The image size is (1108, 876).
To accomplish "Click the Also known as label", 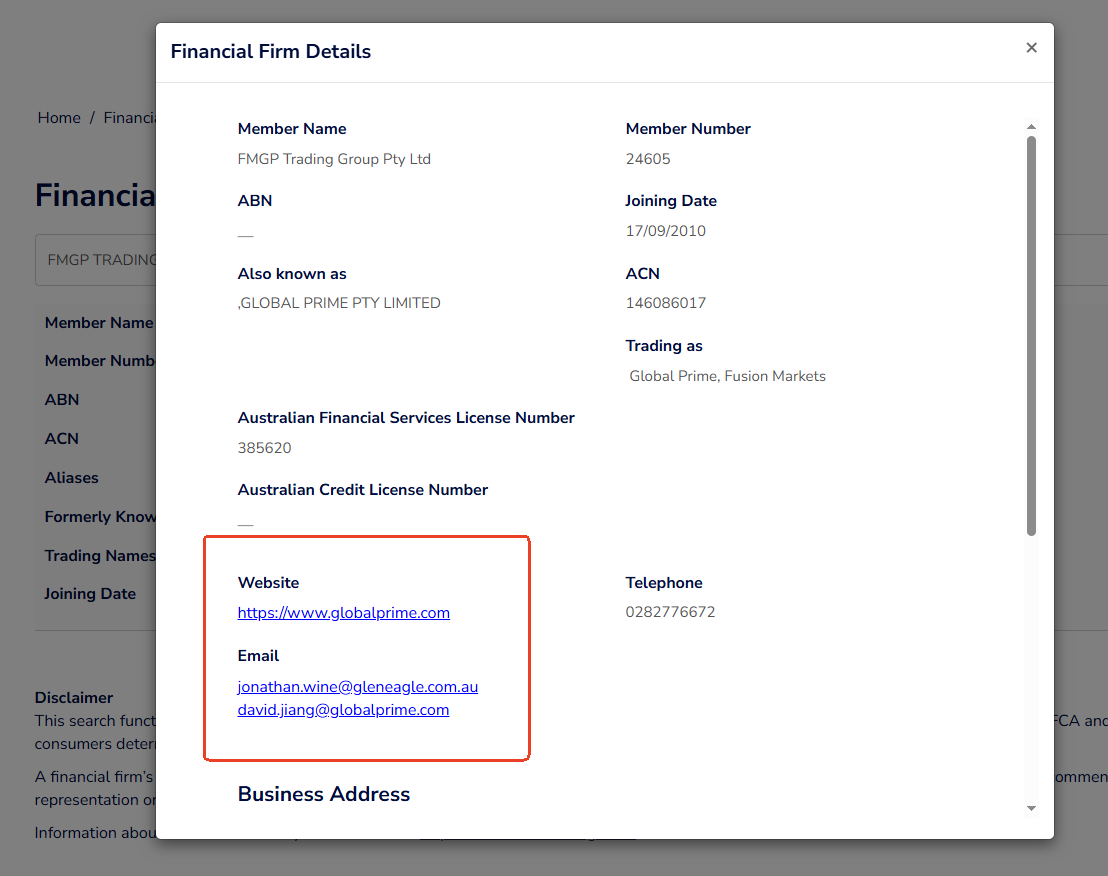I will 292,273.
